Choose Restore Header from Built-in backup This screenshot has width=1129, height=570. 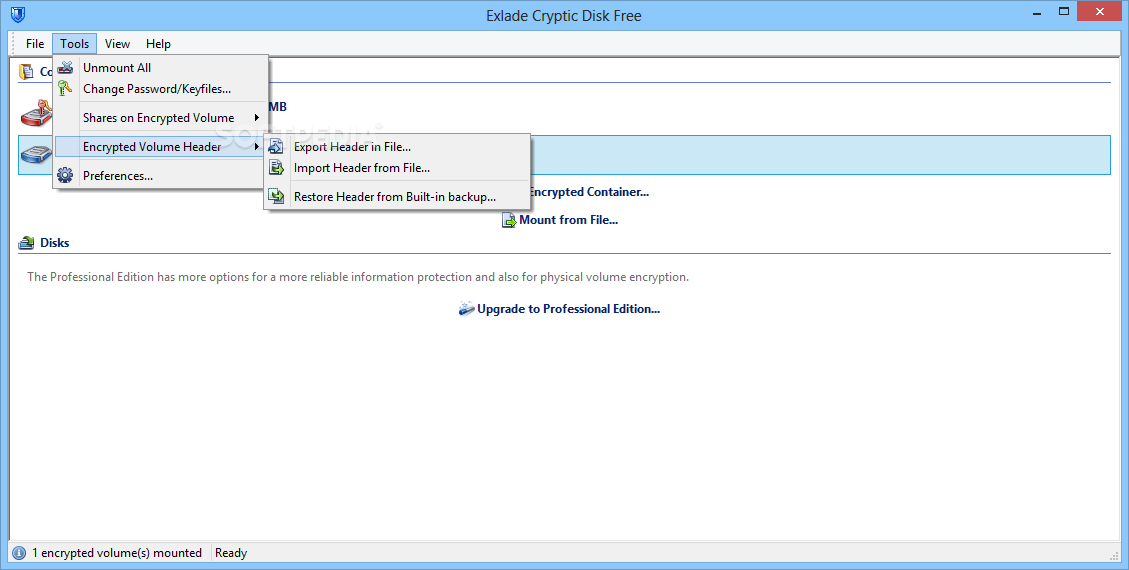[x=397, y=197]
